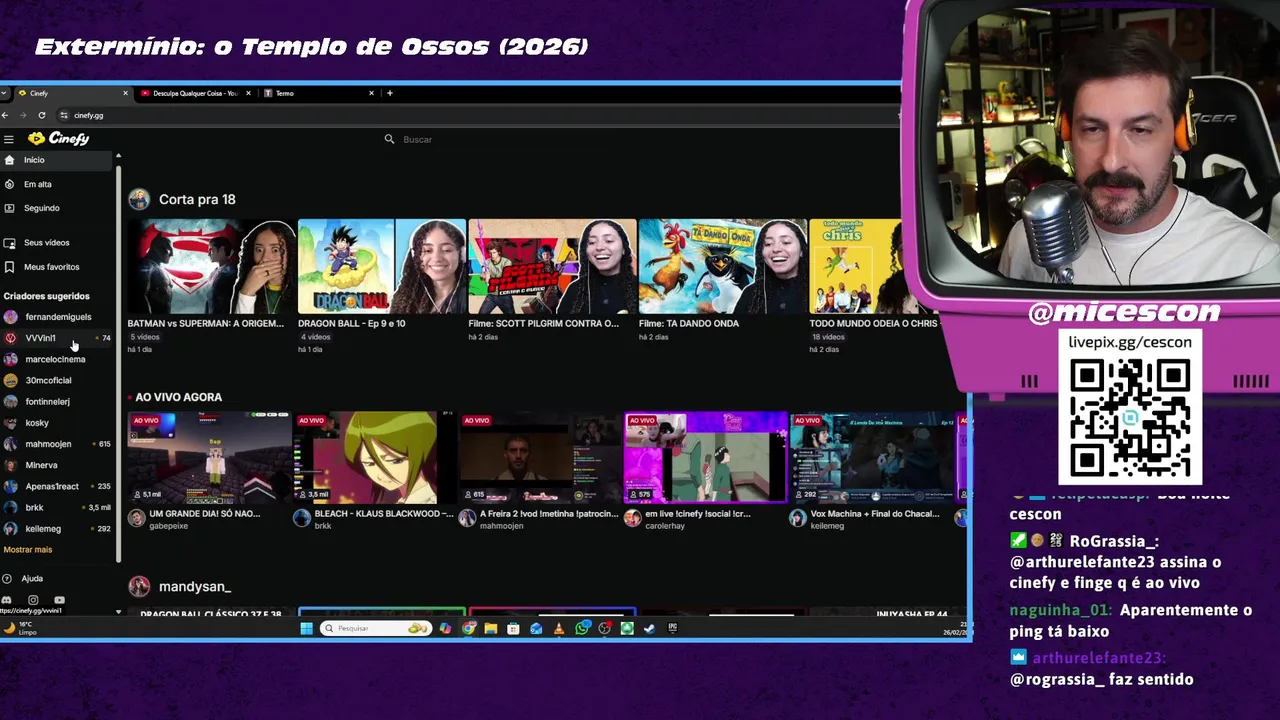This screenshot has width=1280, height=720.
Task: Open Chrome from the taskbar
Action: (469, 628)
